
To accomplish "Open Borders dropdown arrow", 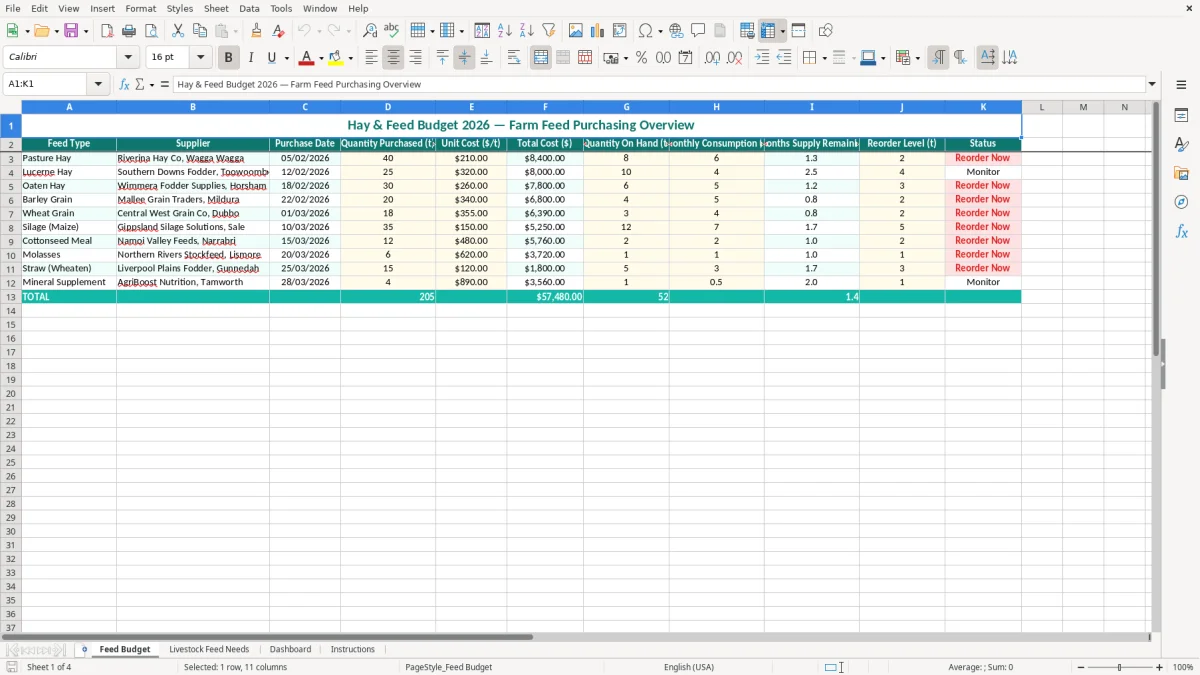I will point(824,58).
